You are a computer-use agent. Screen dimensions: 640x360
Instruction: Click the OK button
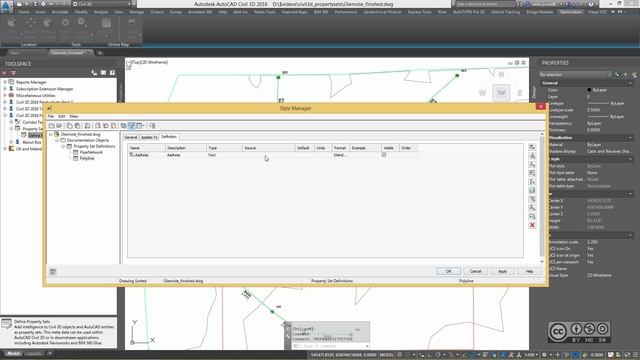click(448, 271)
